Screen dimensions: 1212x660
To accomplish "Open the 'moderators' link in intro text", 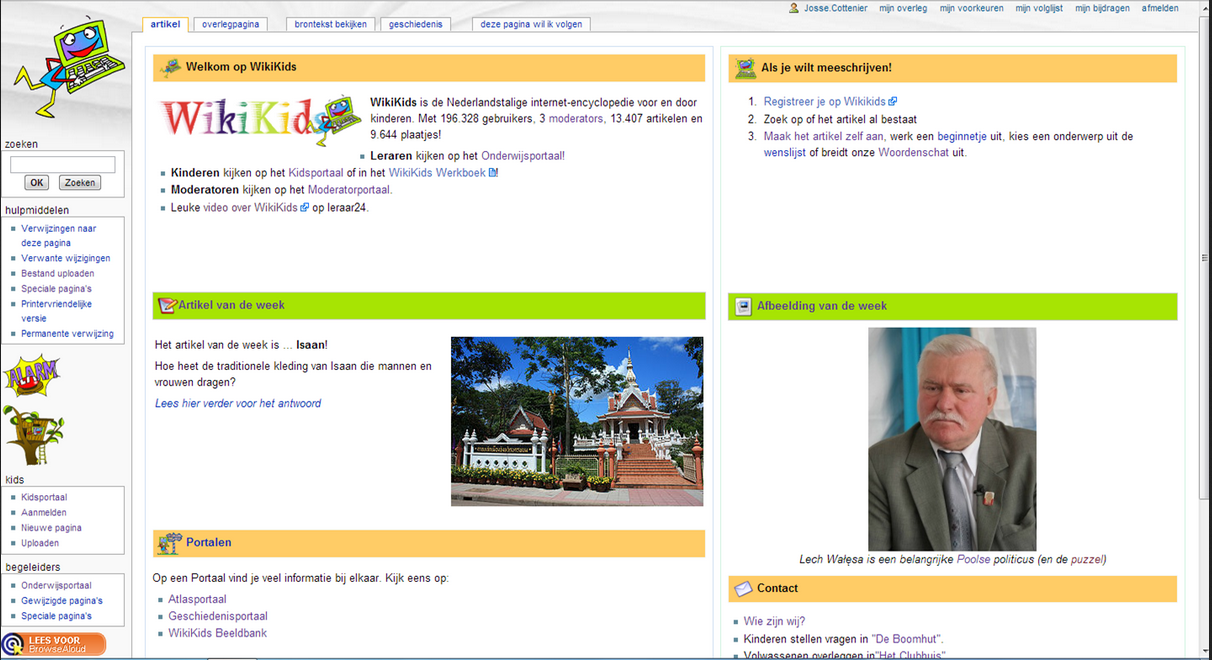I will pos(576,118).
